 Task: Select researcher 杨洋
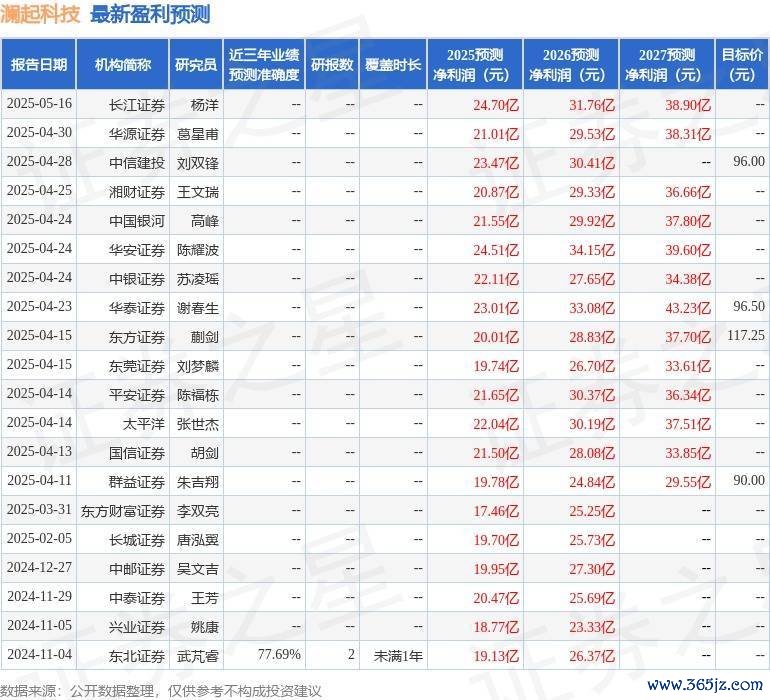coord(204,105)
